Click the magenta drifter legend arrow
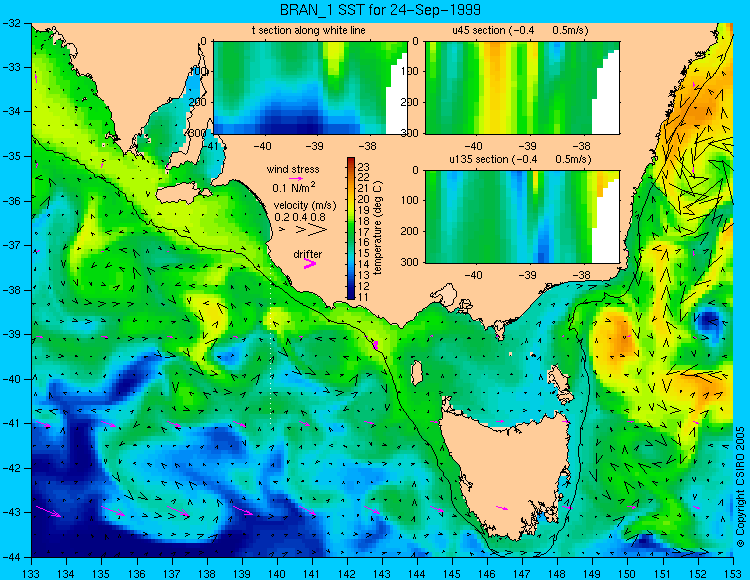 point(310,264)
